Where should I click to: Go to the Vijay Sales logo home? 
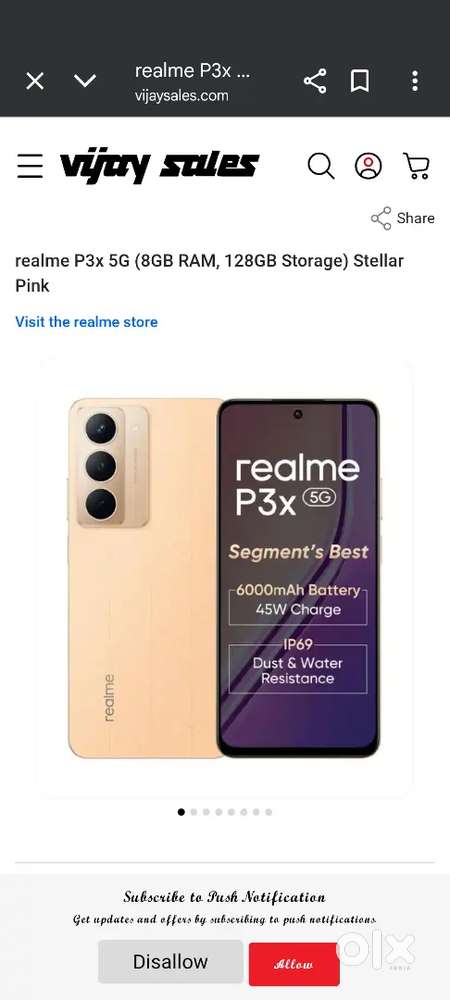[159, 166]
